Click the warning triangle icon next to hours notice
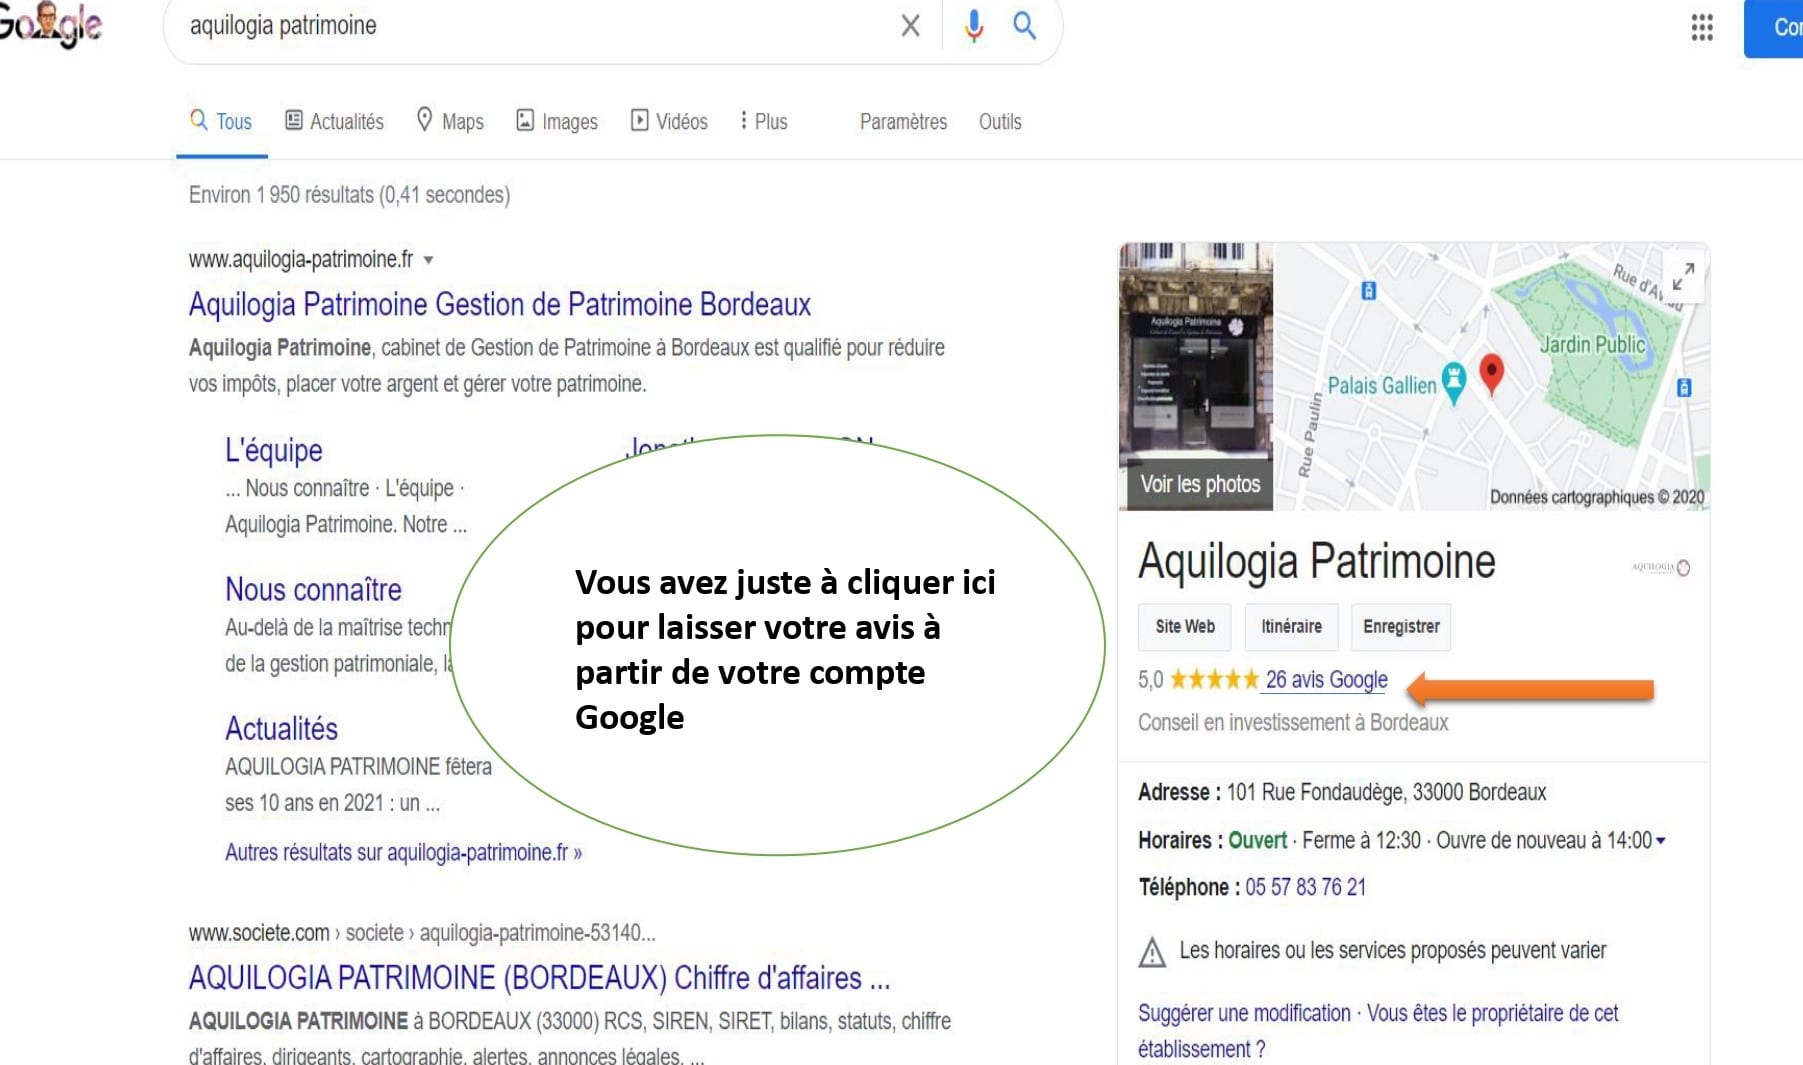 (1152, 952)
